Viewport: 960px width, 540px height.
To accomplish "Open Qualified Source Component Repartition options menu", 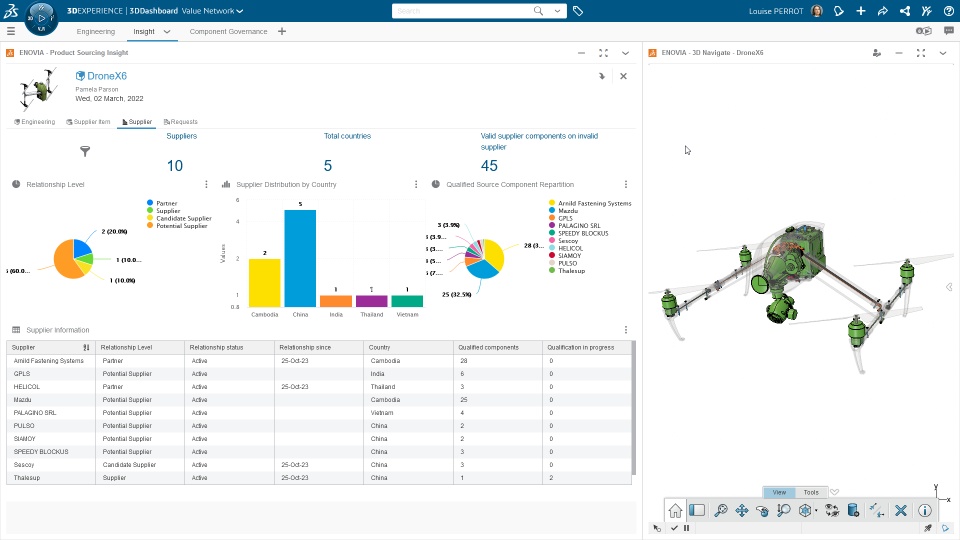I will [x=626, y=184].
